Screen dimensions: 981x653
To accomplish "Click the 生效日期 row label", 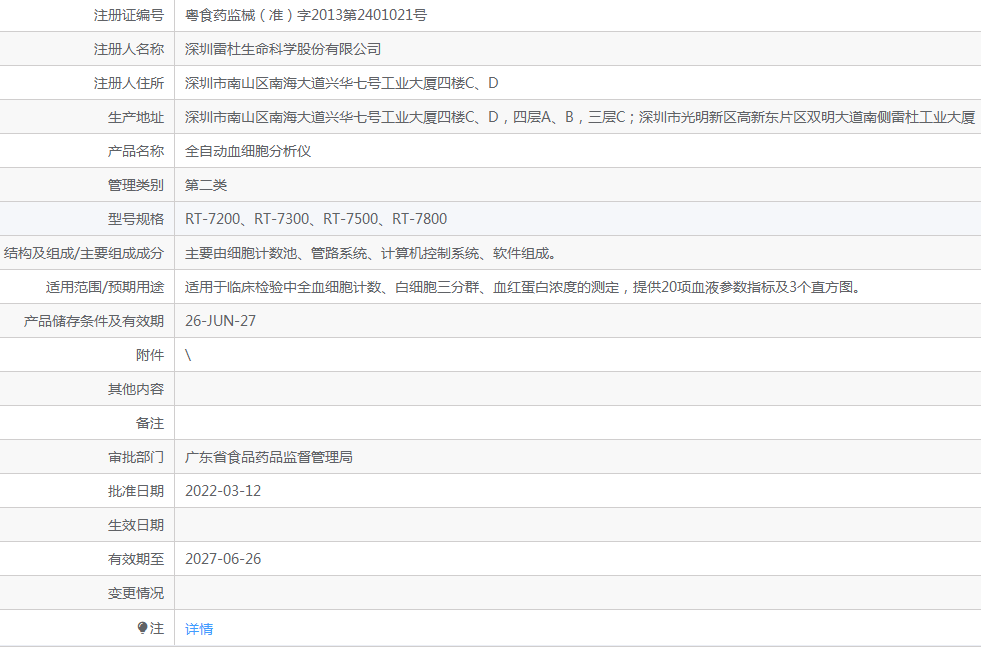I will coord(136,525).
